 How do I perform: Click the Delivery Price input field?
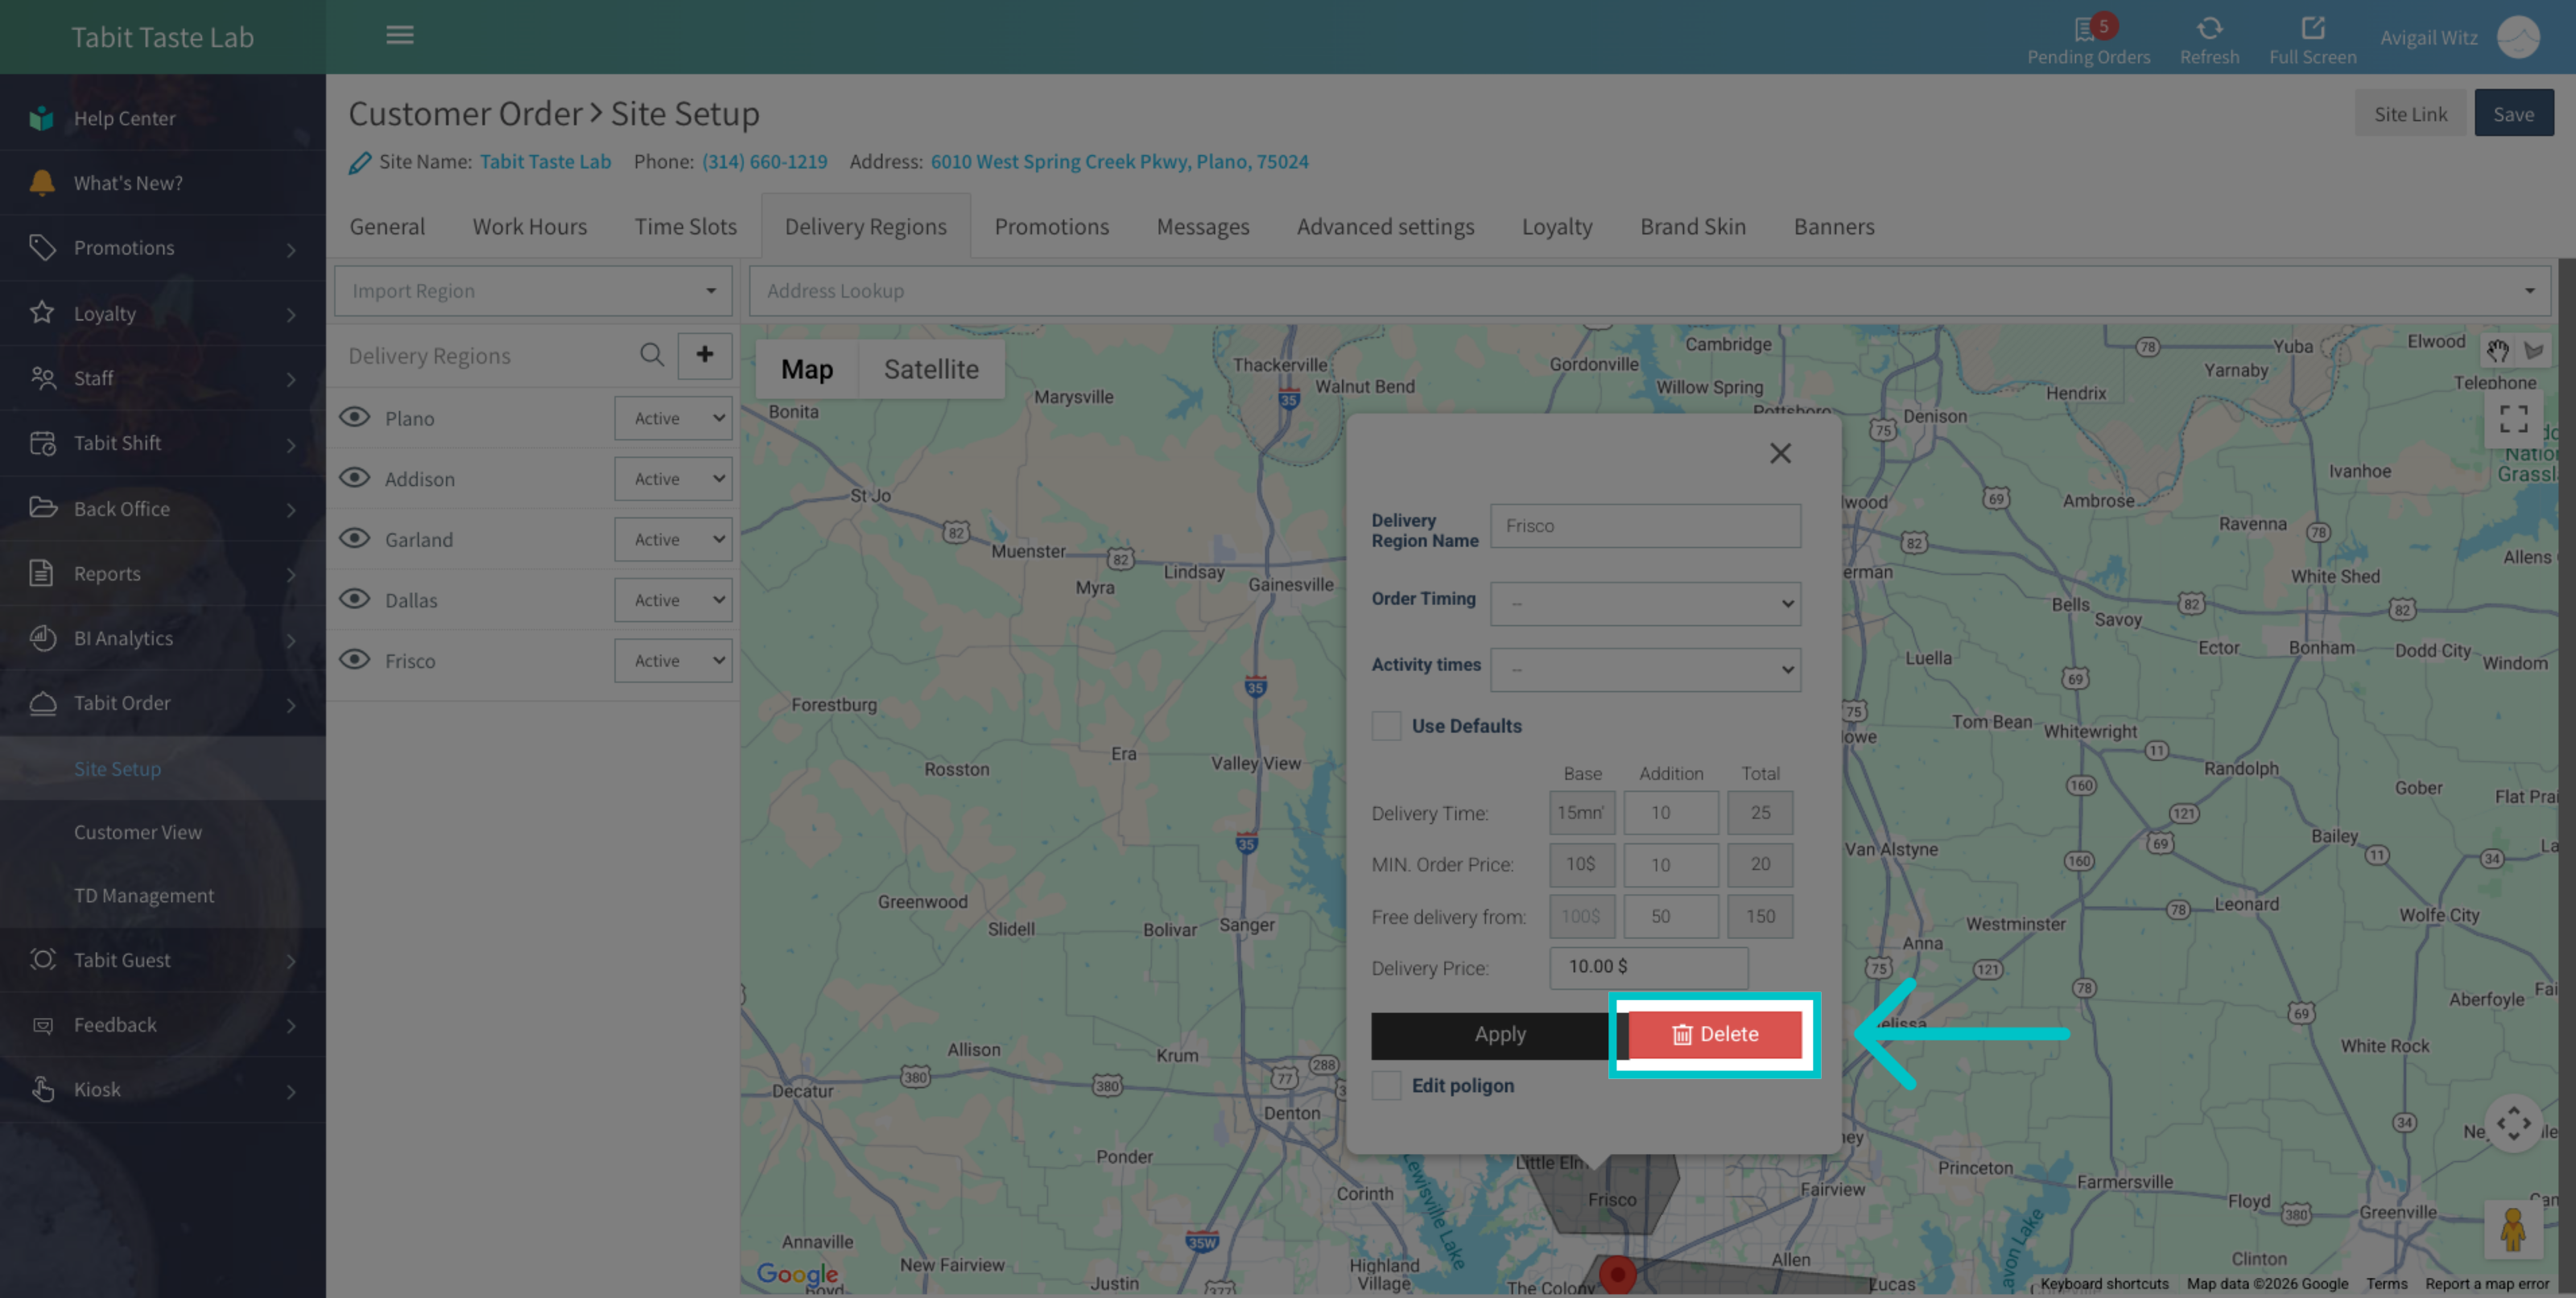[x=1648, y=967]
